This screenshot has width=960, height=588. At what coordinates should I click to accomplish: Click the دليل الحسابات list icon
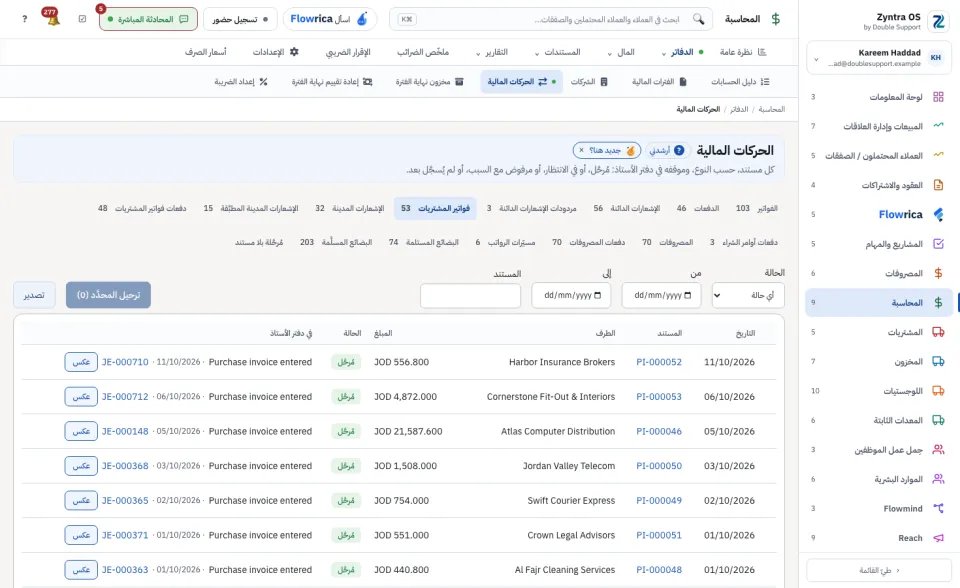click(x=765, y=81)
